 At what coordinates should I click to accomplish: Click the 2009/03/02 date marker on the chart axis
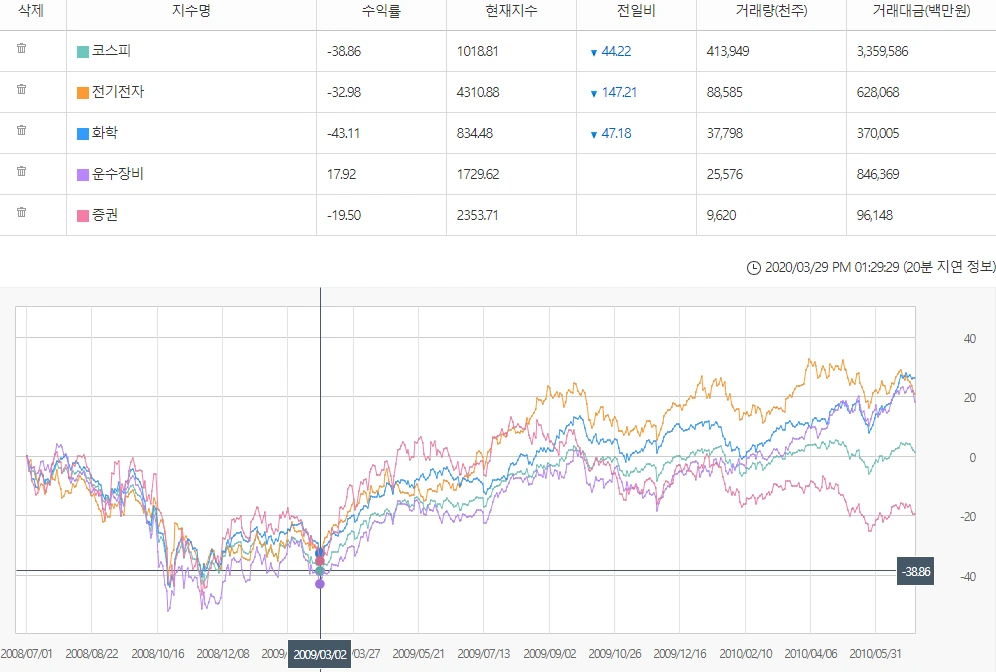tap(320, 654)
